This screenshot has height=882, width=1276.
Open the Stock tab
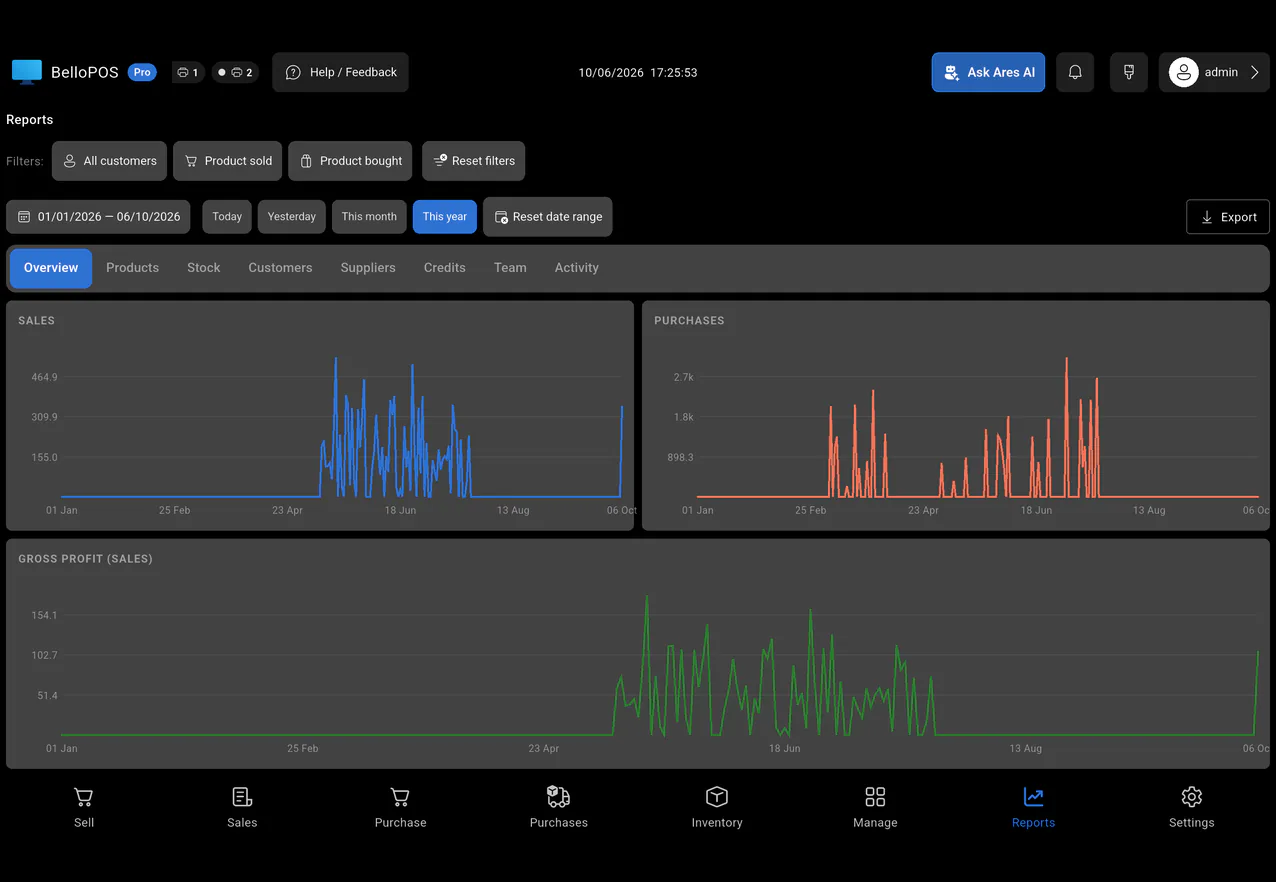pyautogui.click(x=204, y=268)
